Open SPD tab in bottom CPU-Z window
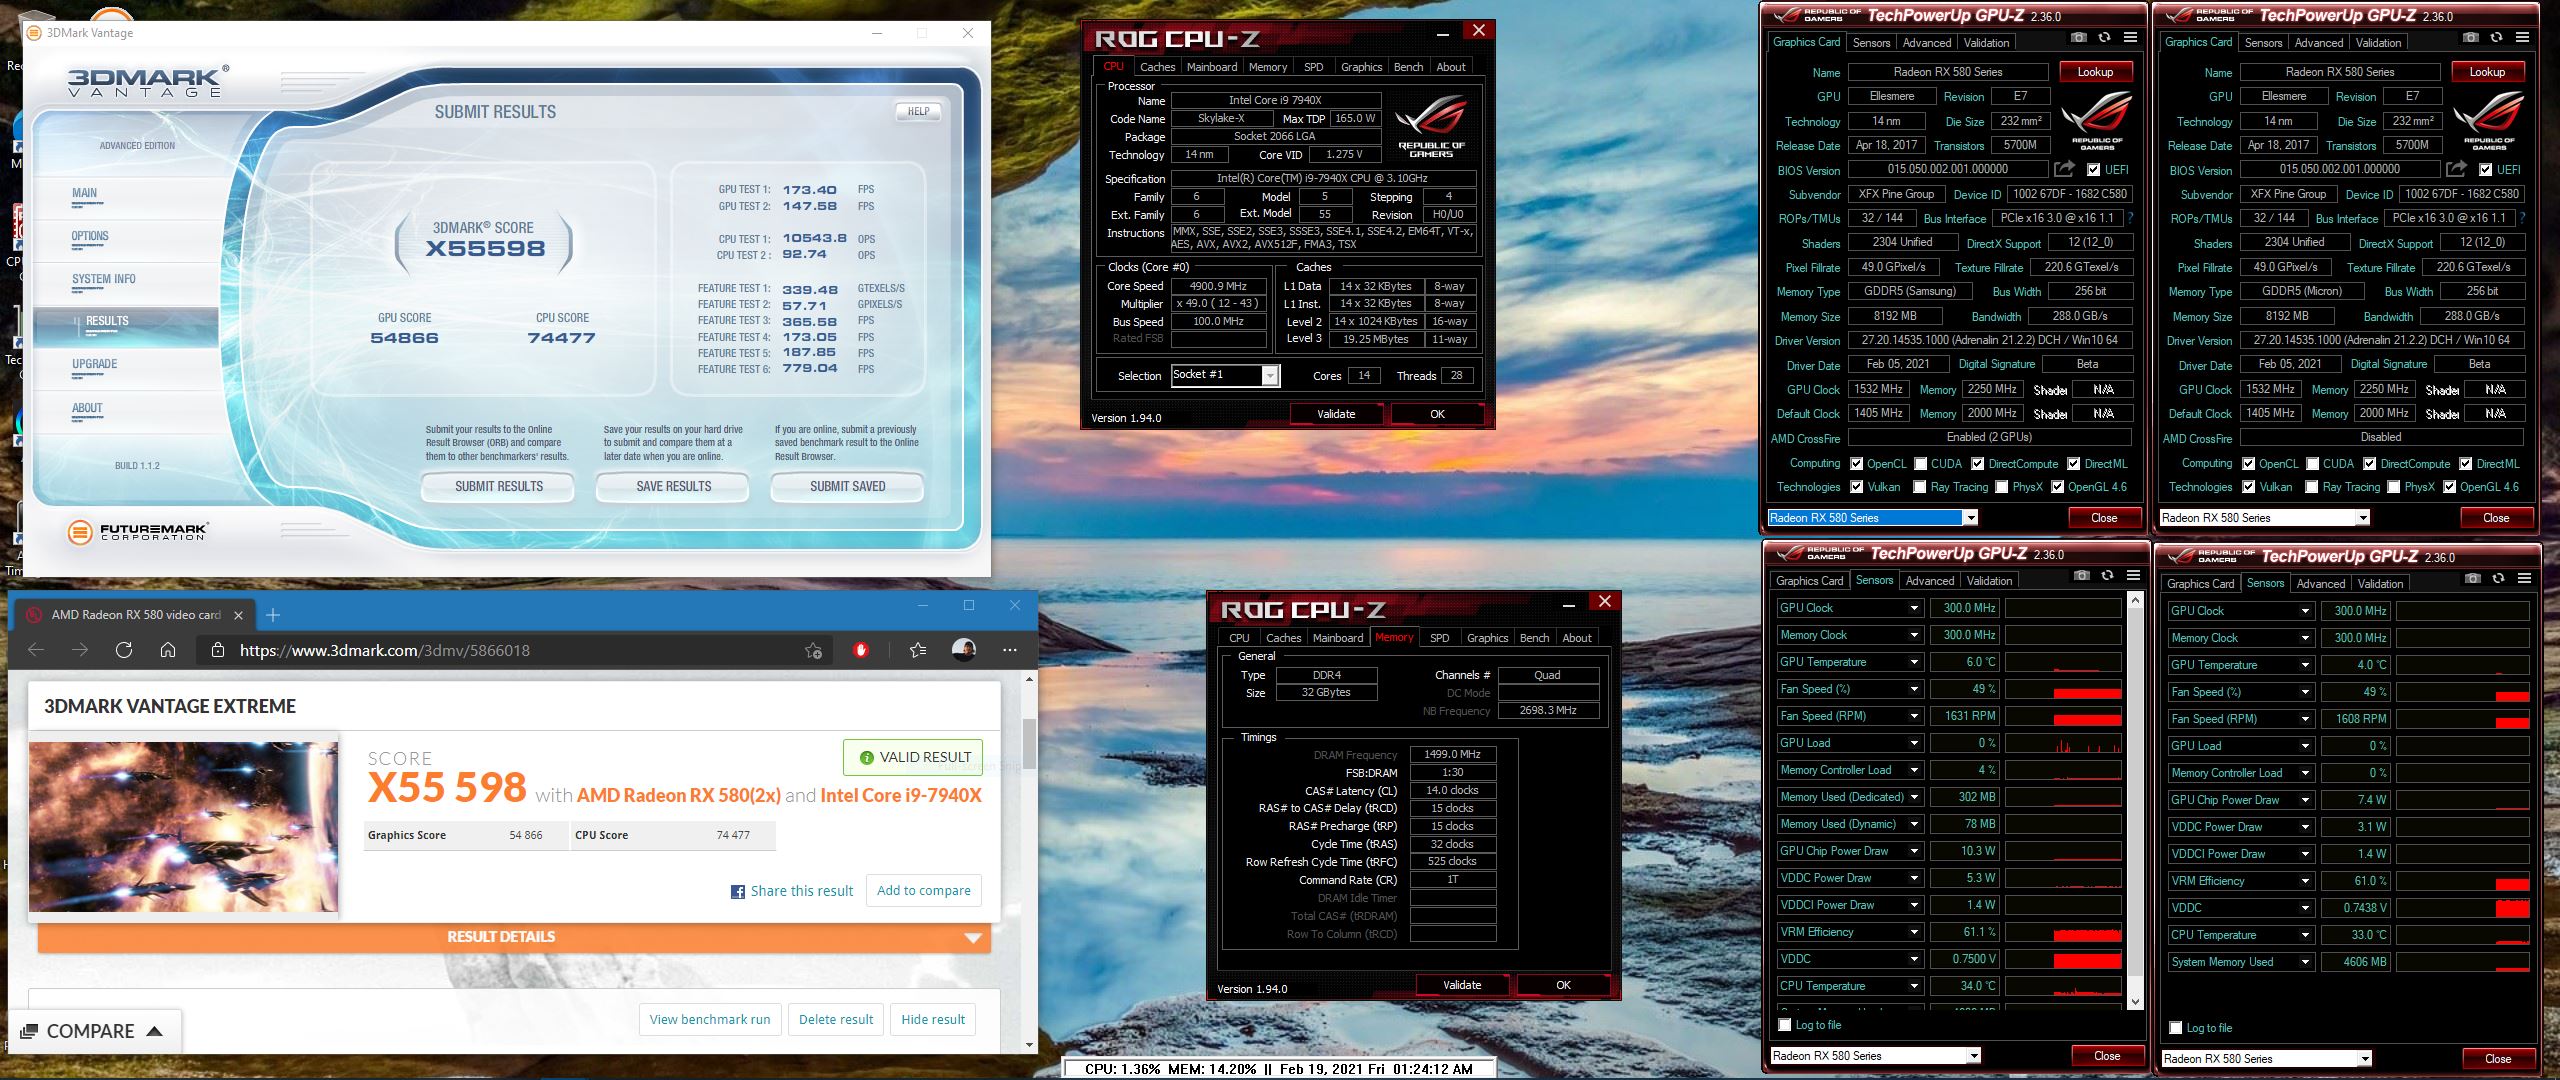The height and width of the screenshot is (1080, 2560). tap(1440, 638)
